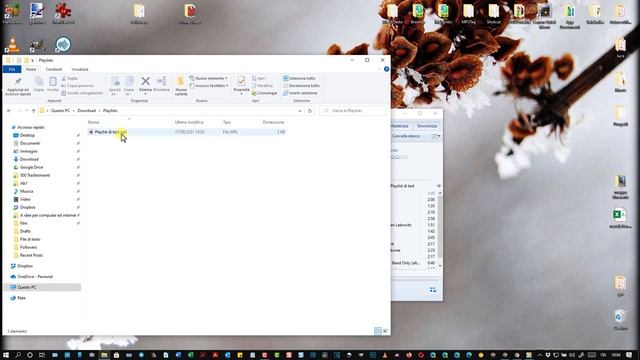This screenshot has width=640, height=360.
Task: Open Video in navigation pane
Action: point(25,199)
